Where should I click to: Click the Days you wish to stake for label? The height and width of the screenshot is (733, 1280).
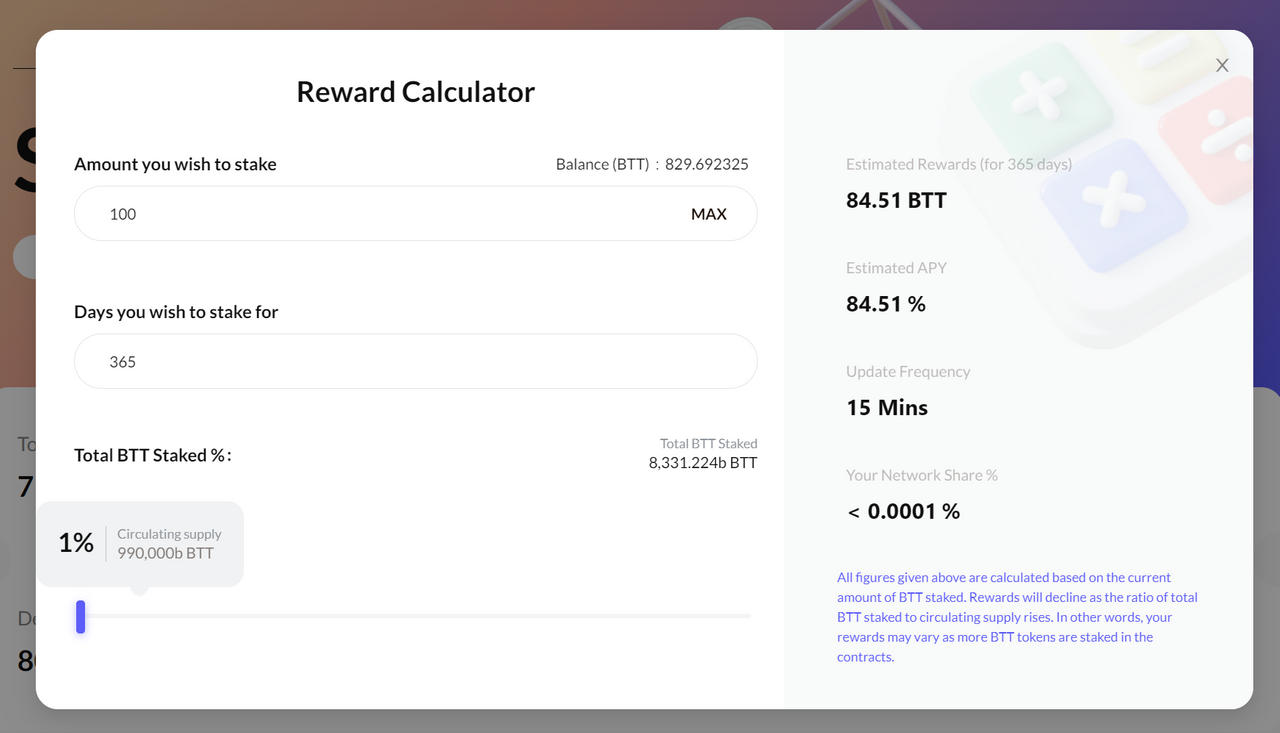click(176, 311)
